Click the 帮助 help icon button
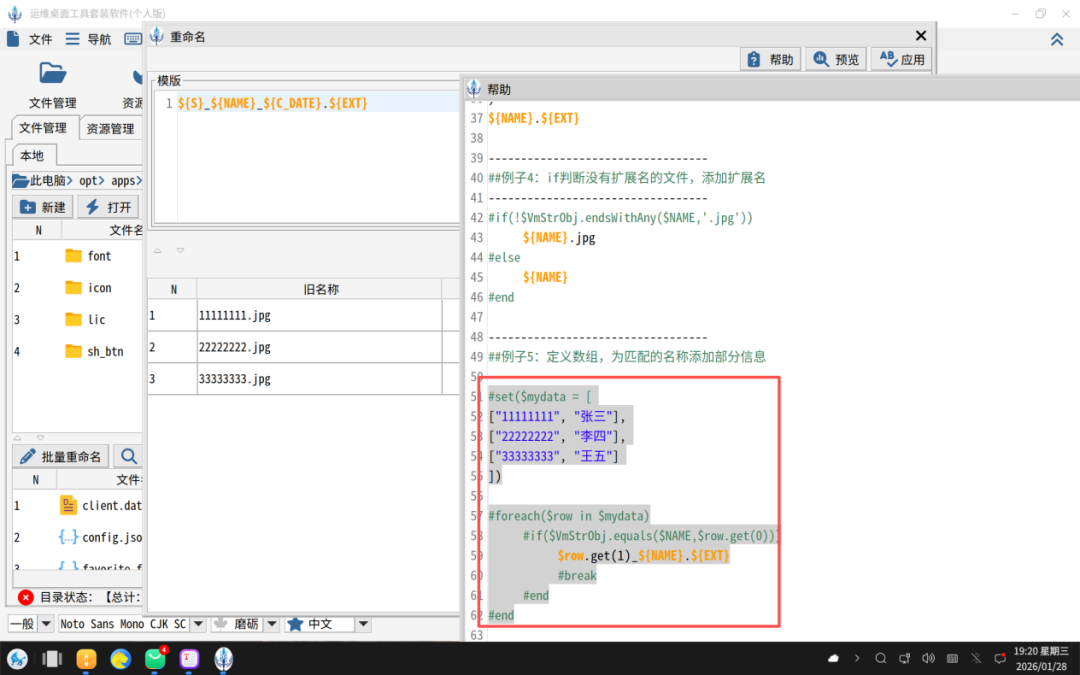Image resolution: width=1080 pixels, height=675 pixels. tap(769, 60)
